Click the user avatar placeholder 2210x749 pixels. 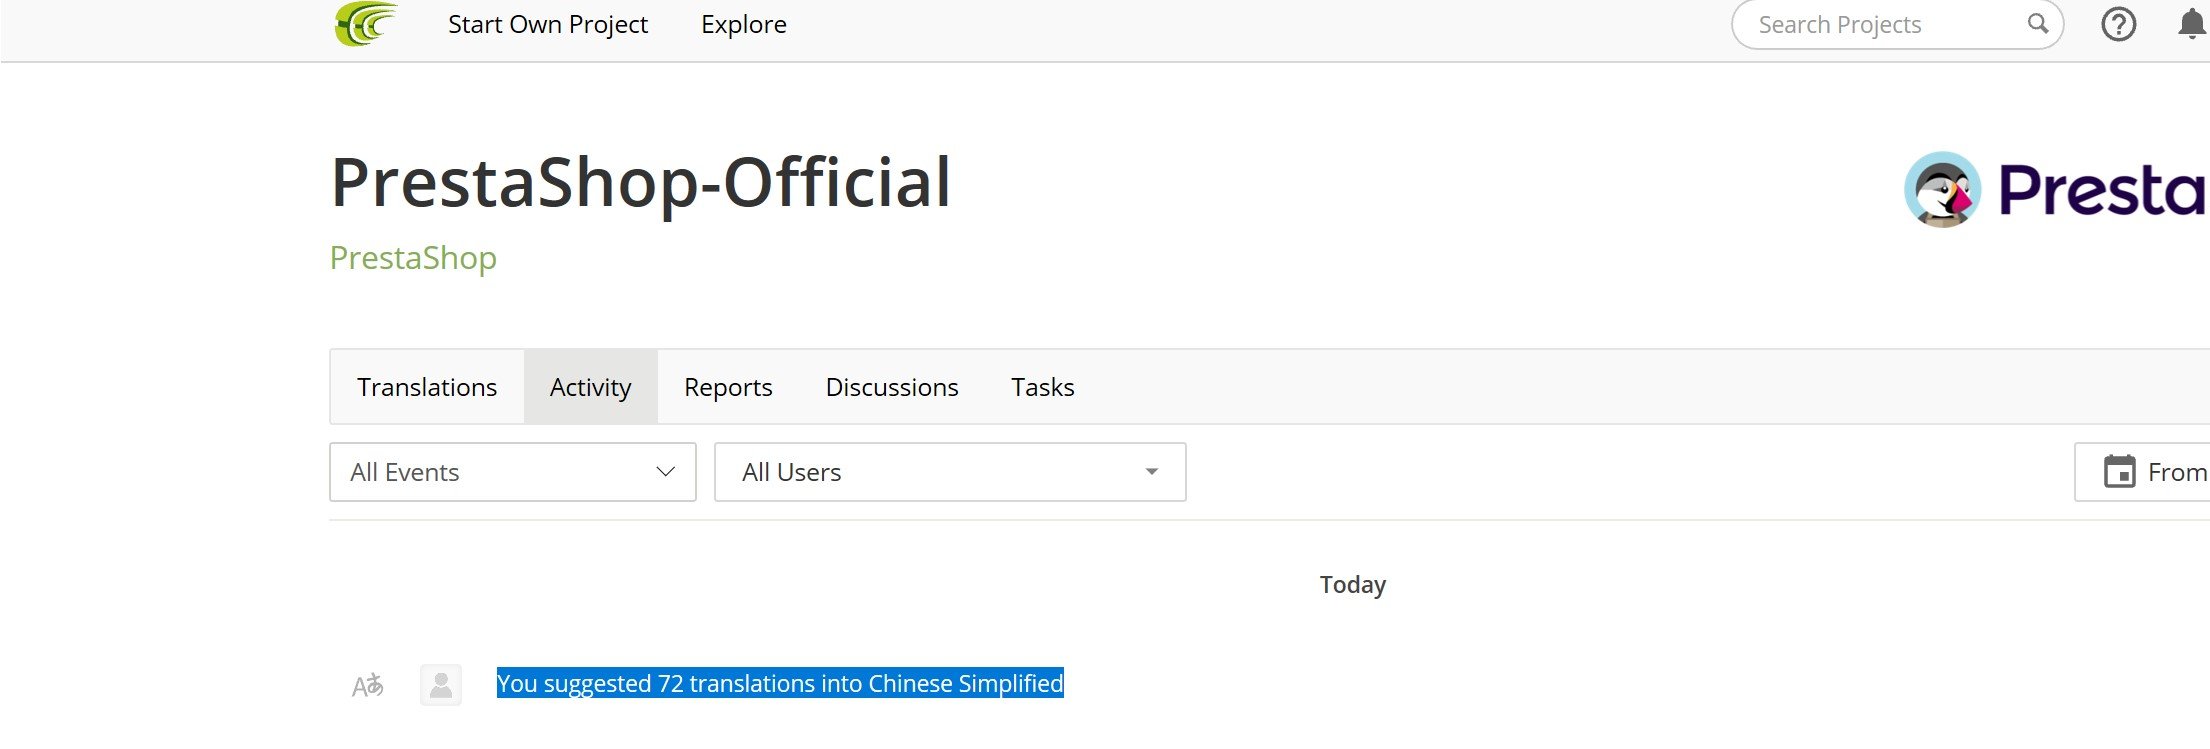point(441,686)
